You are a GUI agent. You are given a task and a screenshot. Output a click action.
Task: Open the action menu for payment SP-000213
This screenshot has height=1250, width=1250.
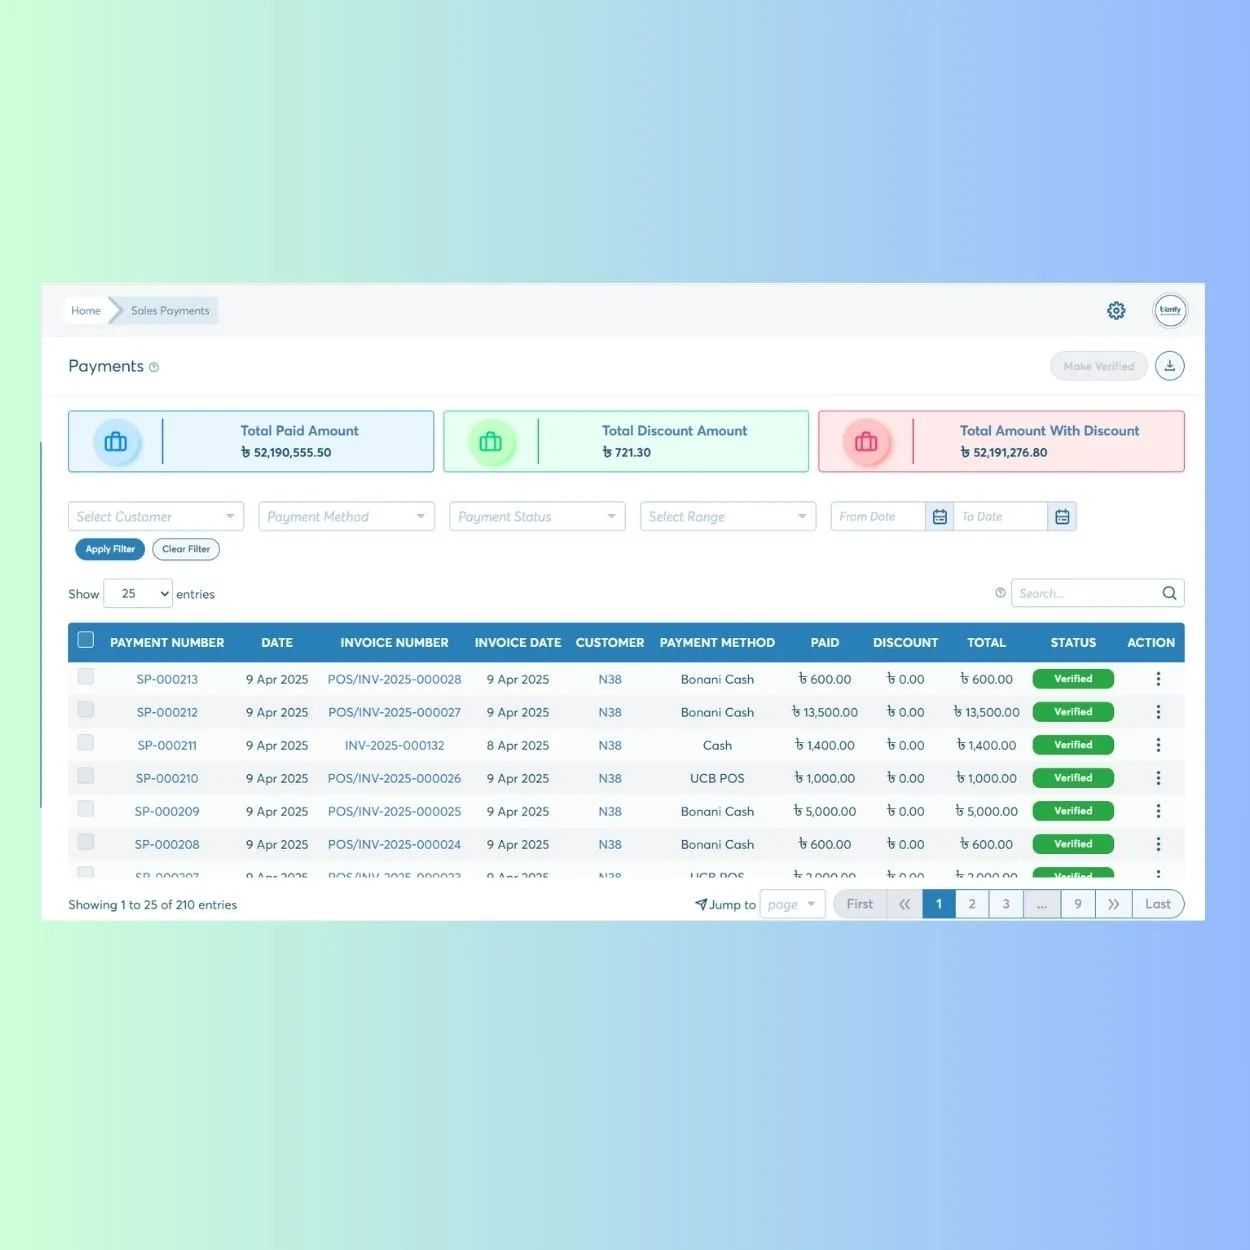coord(1158,678)
